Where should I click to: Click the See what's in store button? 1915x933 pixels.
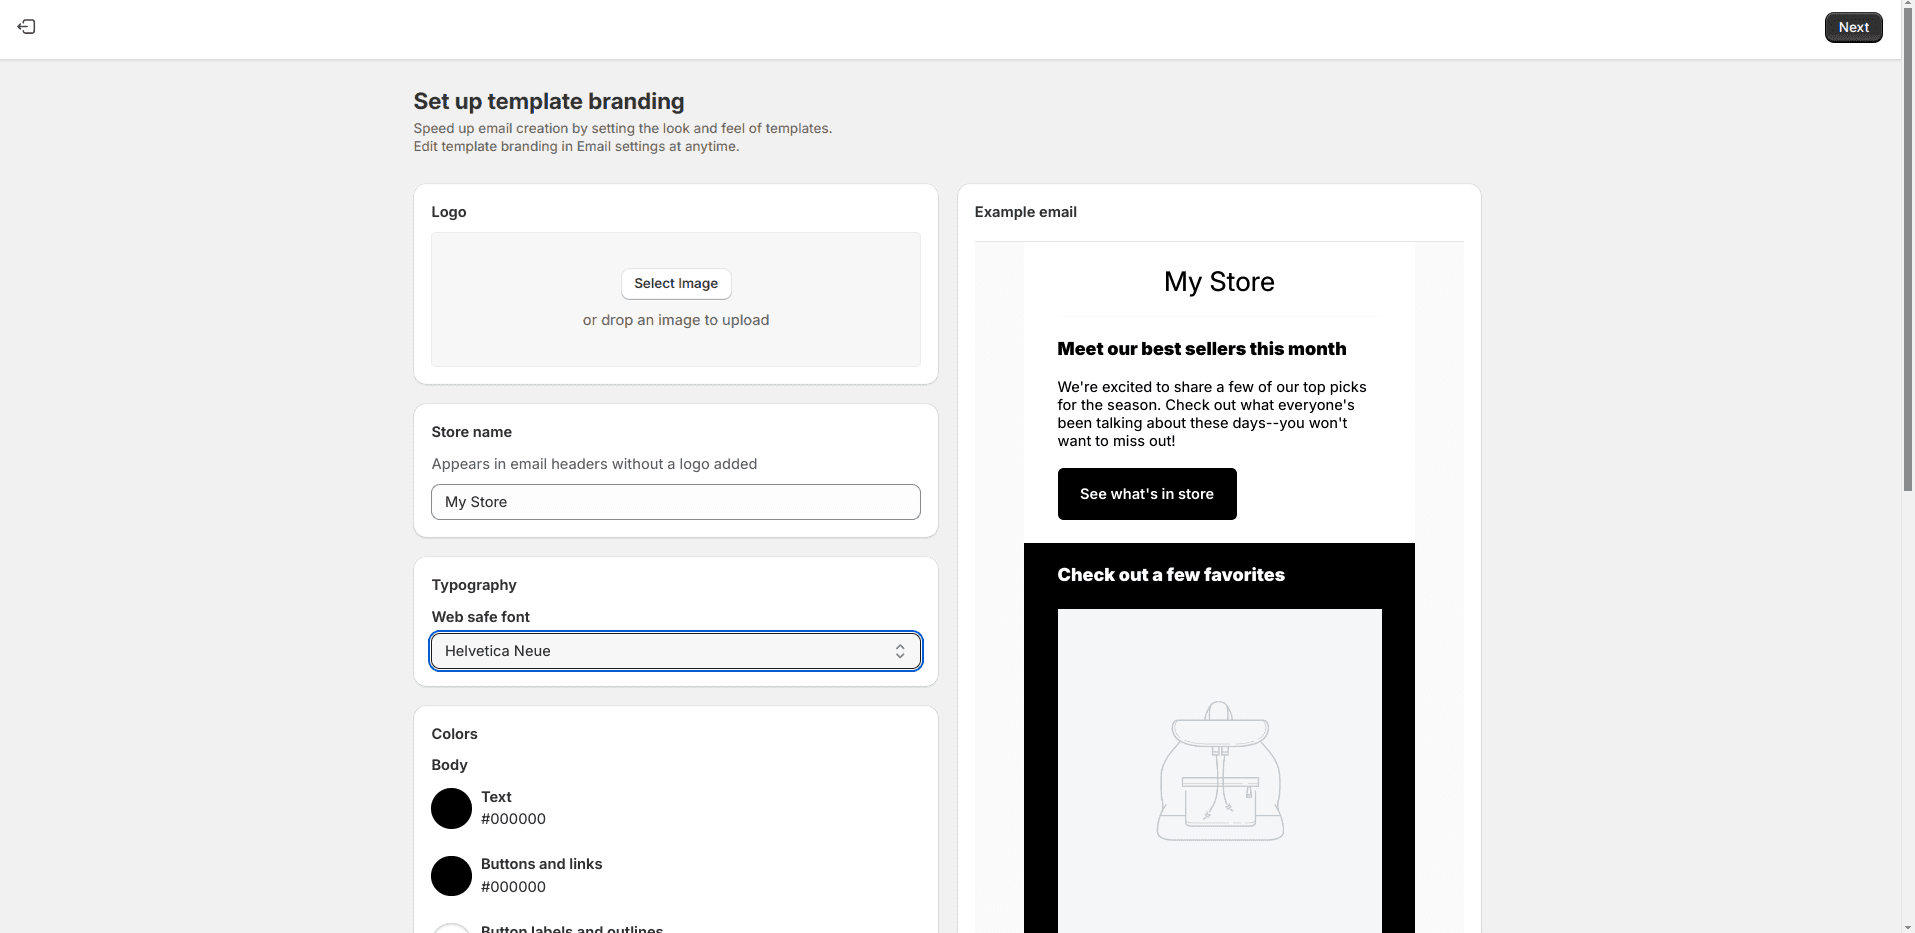(1146, 493)
